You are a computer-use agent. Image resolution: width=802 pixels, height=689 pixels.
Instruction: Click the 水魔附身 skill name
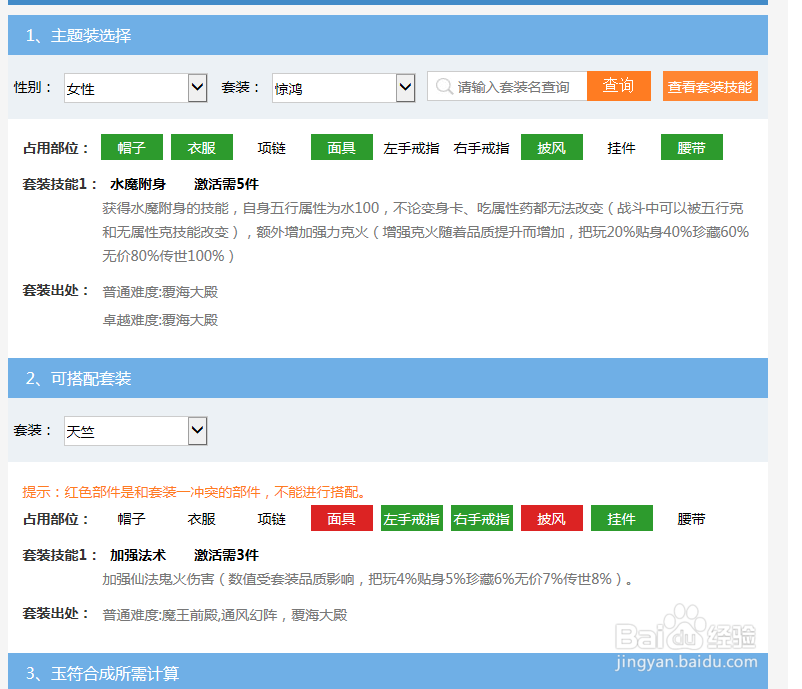pyautogui.click(x=138, y=184)
